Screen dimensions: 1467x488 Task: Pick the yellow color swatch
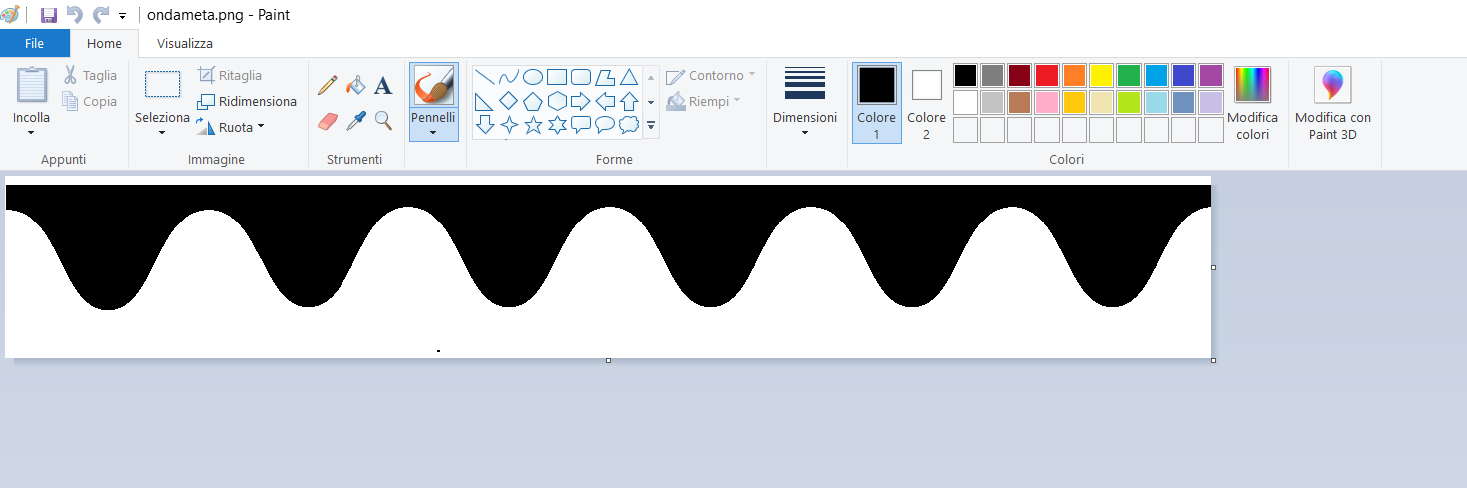coord(1101,75)
